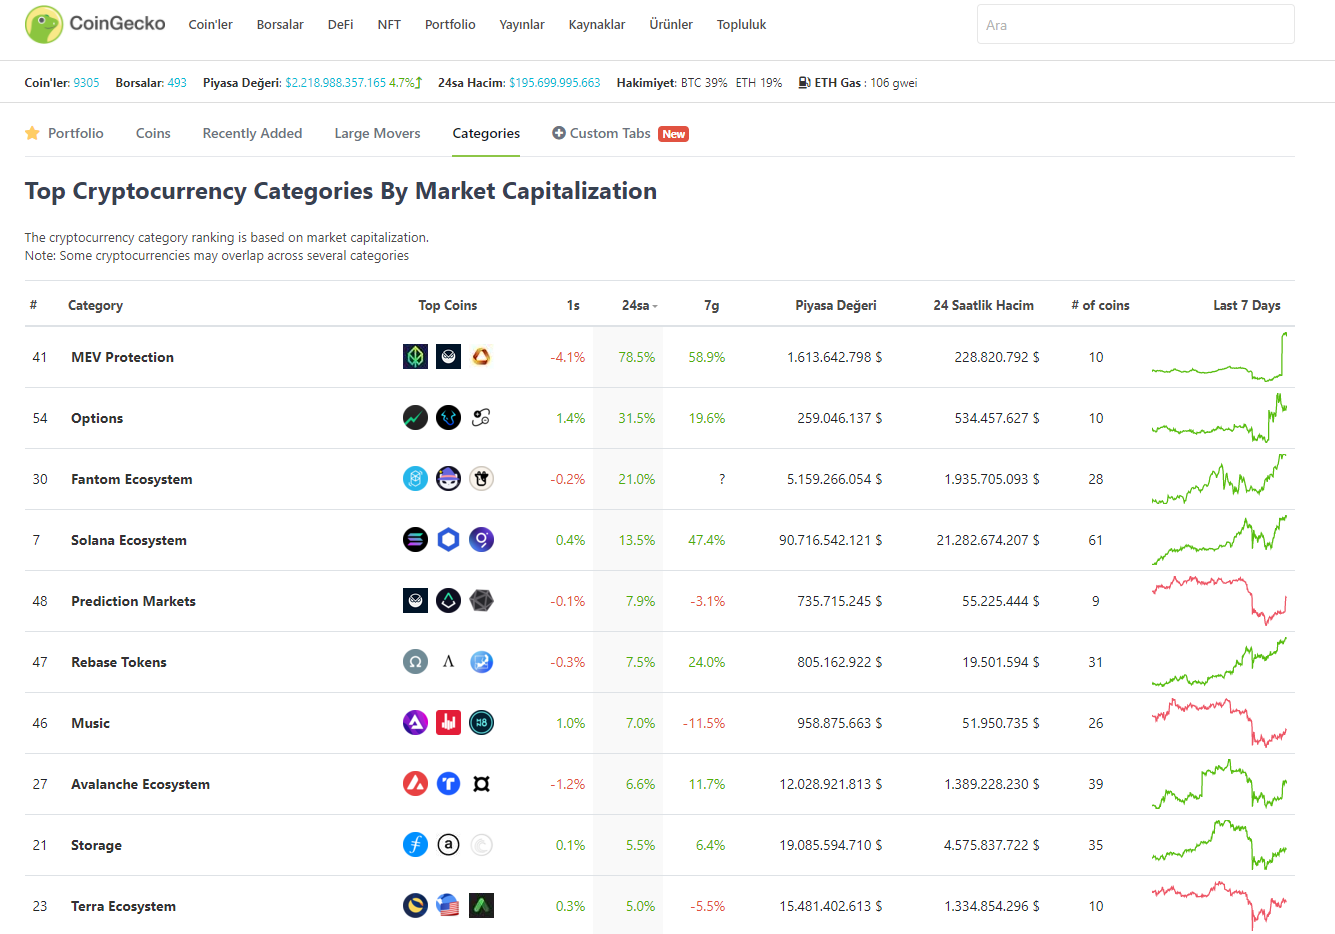This screenshot has height=934, width=1335.
Task: Sort table by 24sa column arrow
Action: point(655,306)
